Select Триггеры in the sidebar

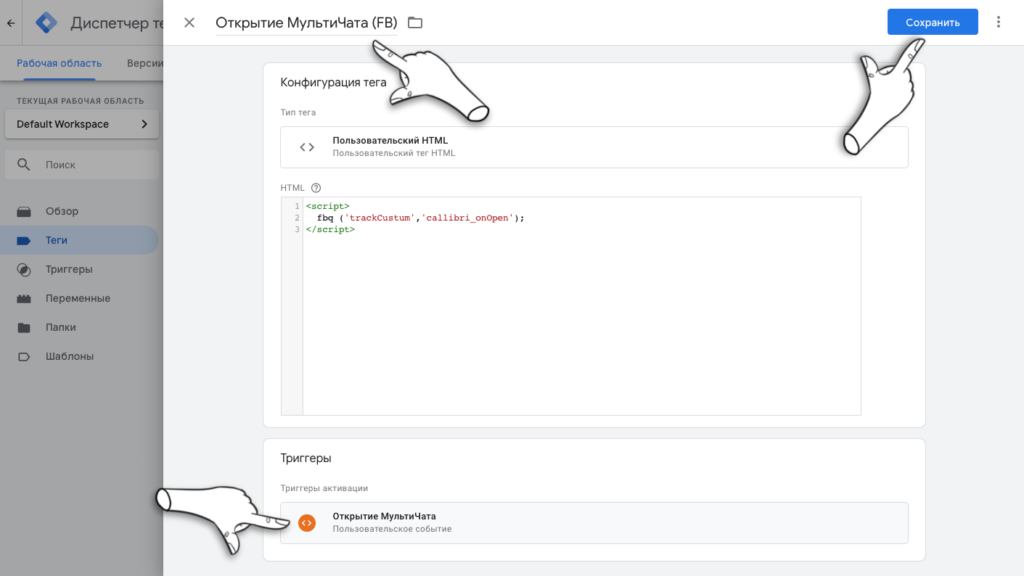point(68,270)
